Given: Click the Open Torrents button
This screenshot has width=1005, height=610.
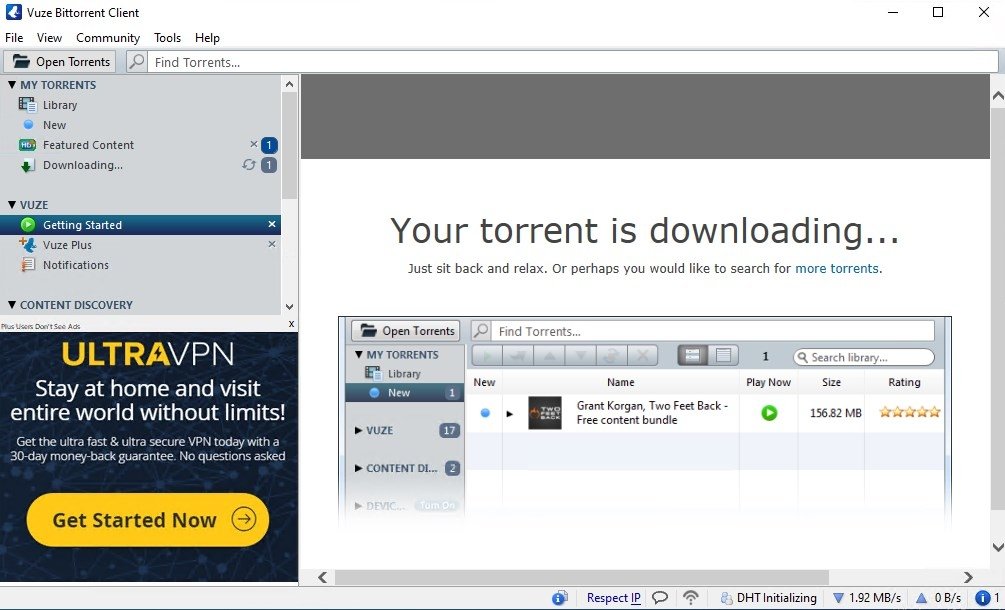Looking at the screenshot, I should point(60,62).
